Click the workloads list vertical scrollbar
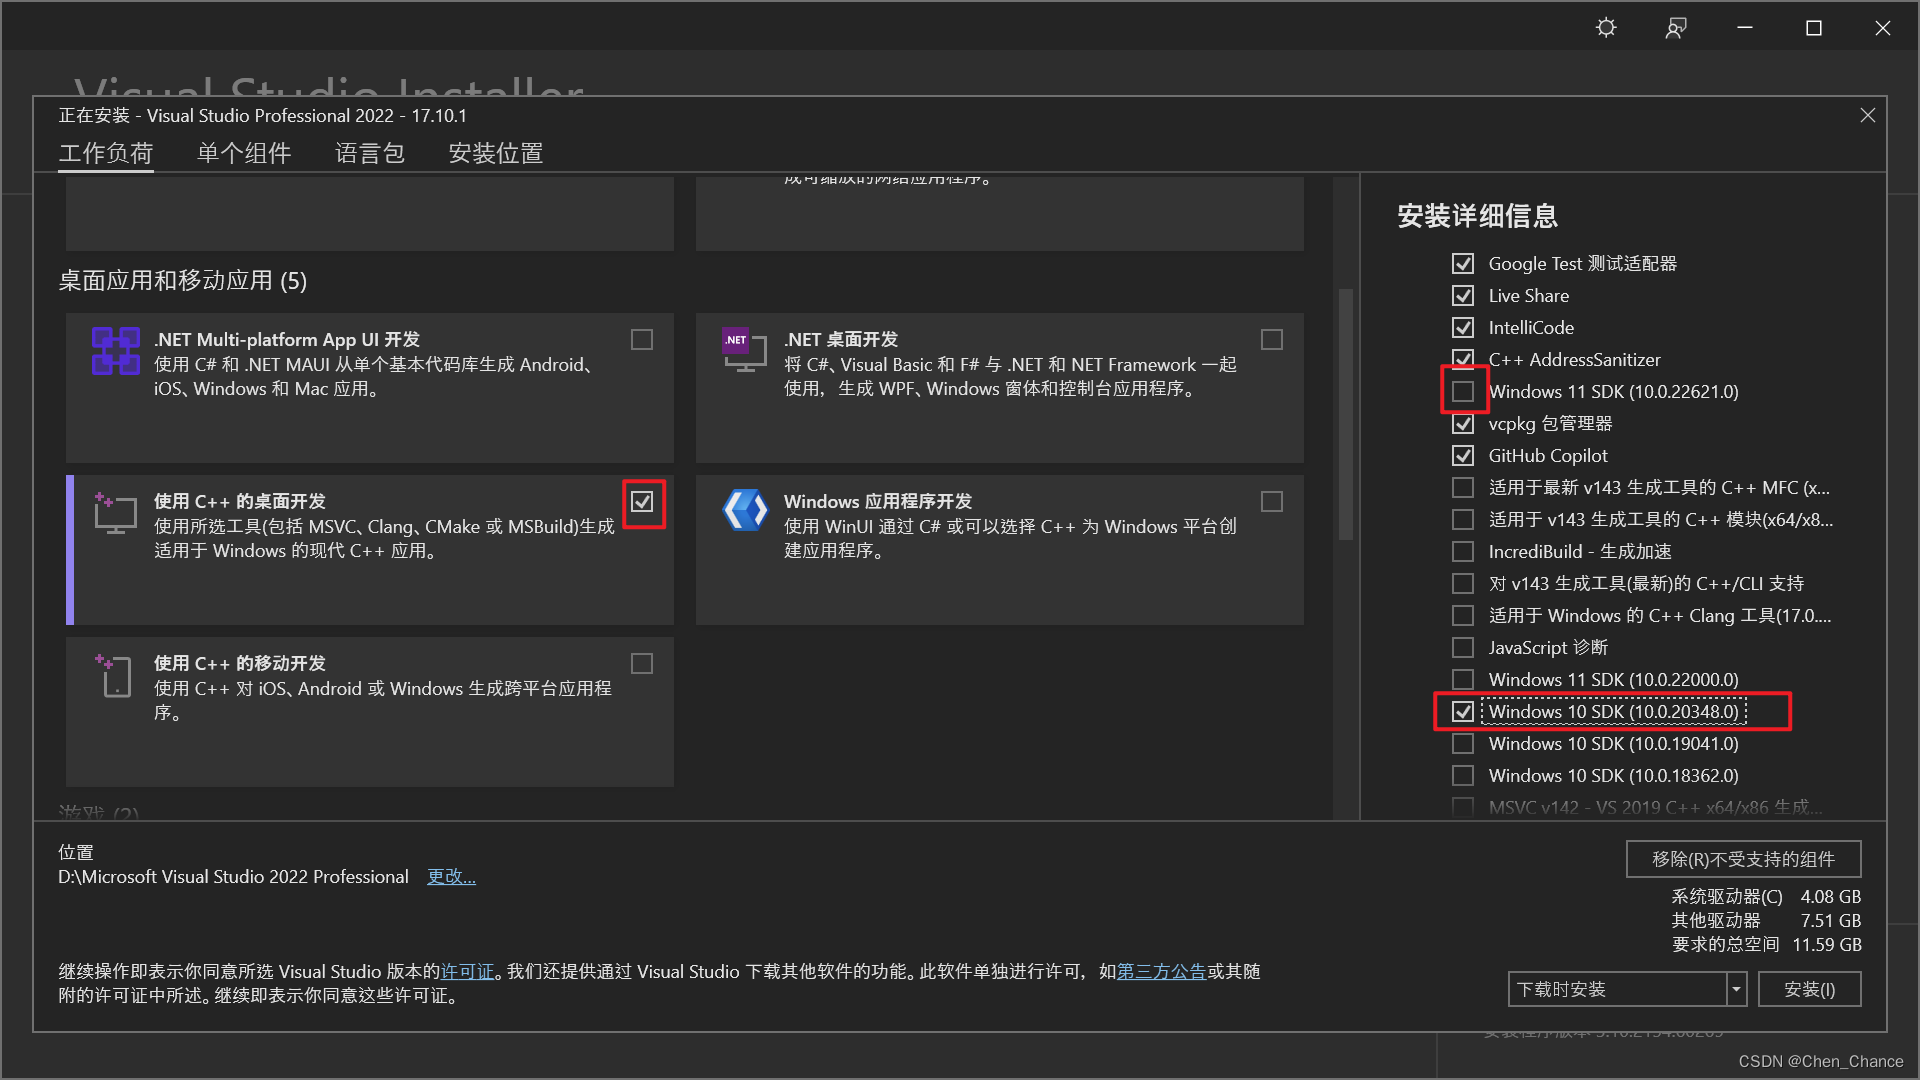1920x1080 pixels. (x=1346, y=415)
